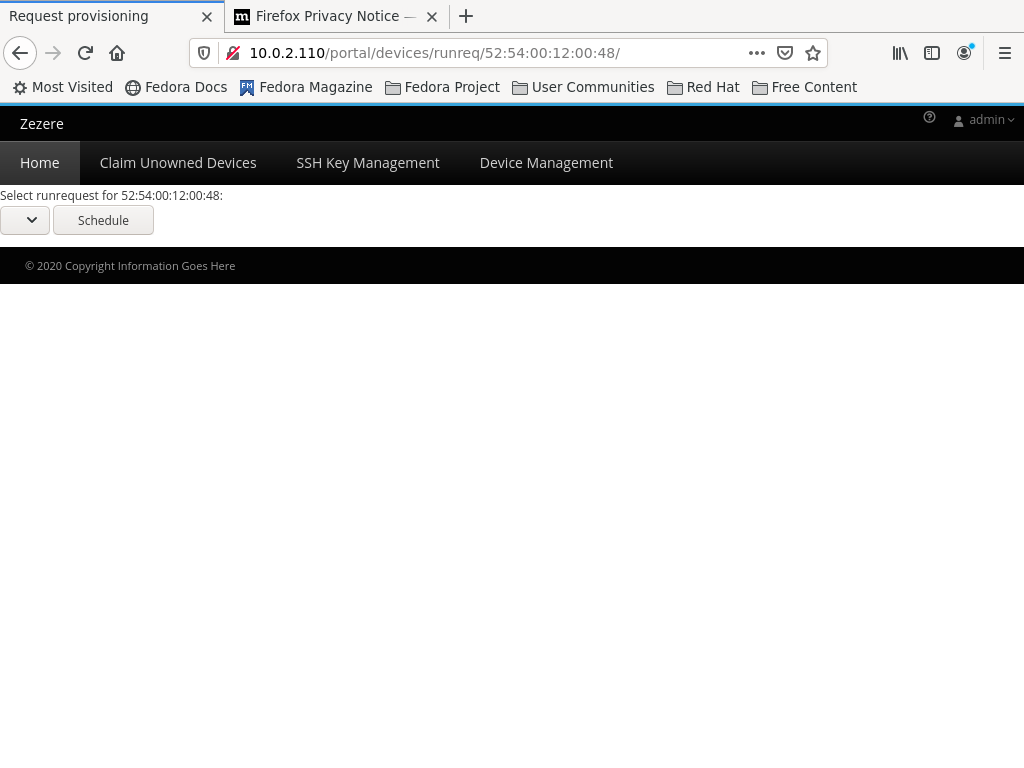Expand the Free Content bookmark folder
1024x768 pixels.
click(x=805, y=88)
